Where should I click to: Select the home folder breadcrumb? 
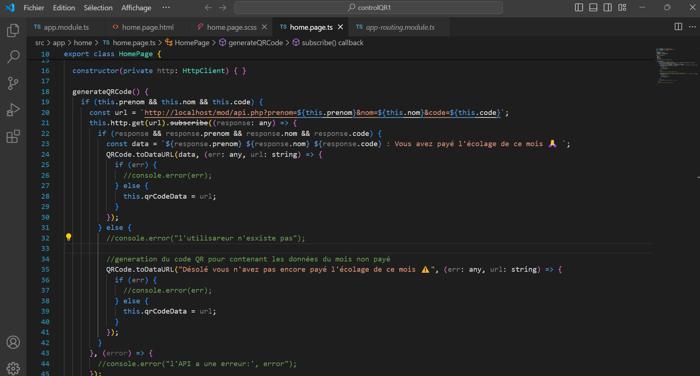83,43
